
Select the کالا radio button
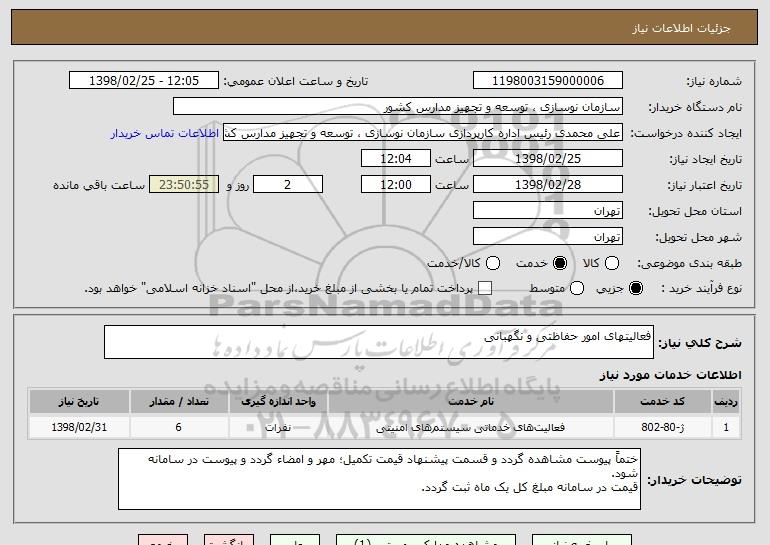pos(612,263)
